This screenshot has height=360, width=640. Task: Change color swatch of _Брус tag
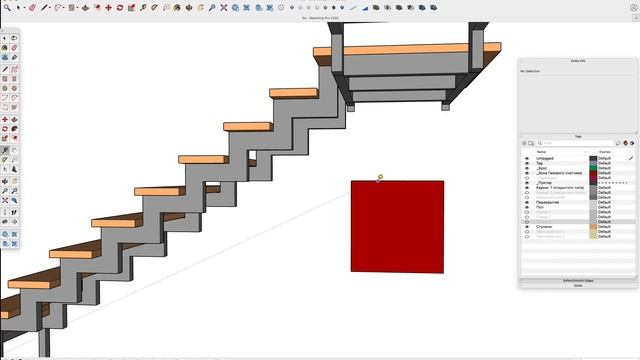tap(593, 168)
